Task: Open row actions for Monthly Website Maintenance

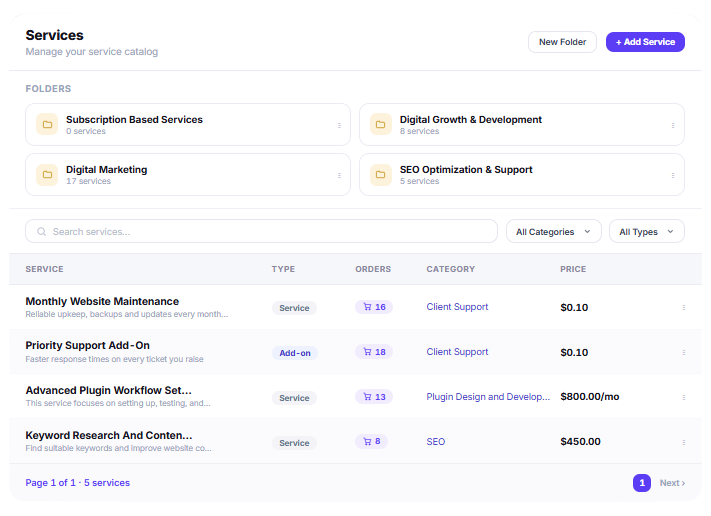Action: click(x=684, y=307)
